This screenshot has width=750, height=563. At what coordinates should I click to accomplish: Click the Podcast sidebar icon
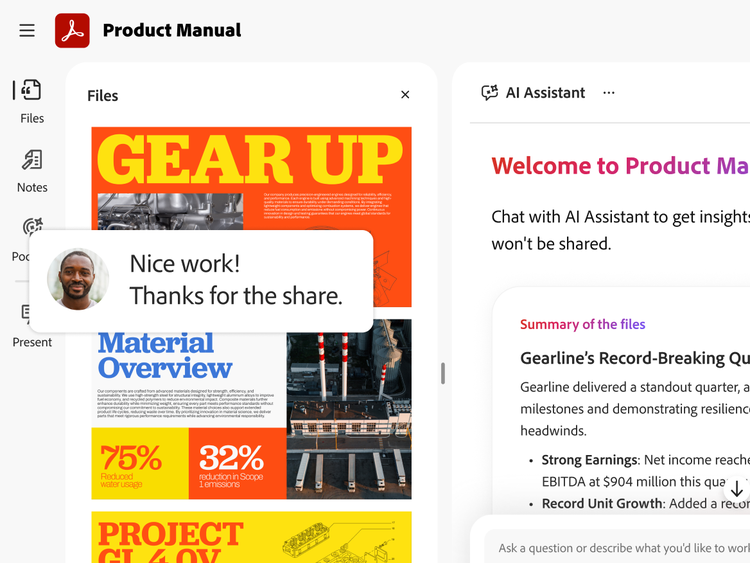(x=32, y=227)
